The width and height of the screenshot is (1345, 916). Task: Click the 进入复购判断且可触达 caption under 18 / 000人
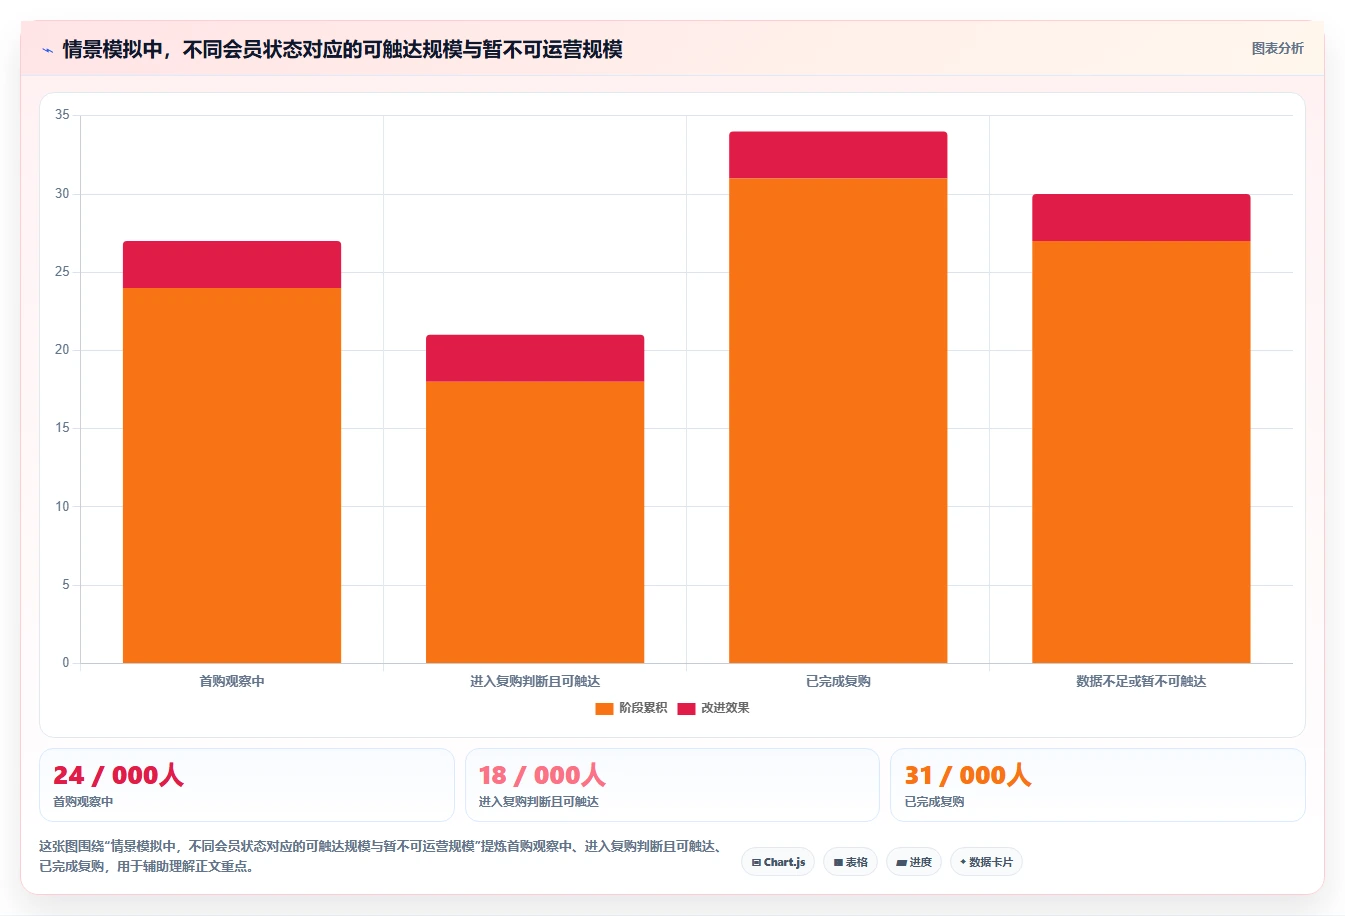tap(538, 802)
